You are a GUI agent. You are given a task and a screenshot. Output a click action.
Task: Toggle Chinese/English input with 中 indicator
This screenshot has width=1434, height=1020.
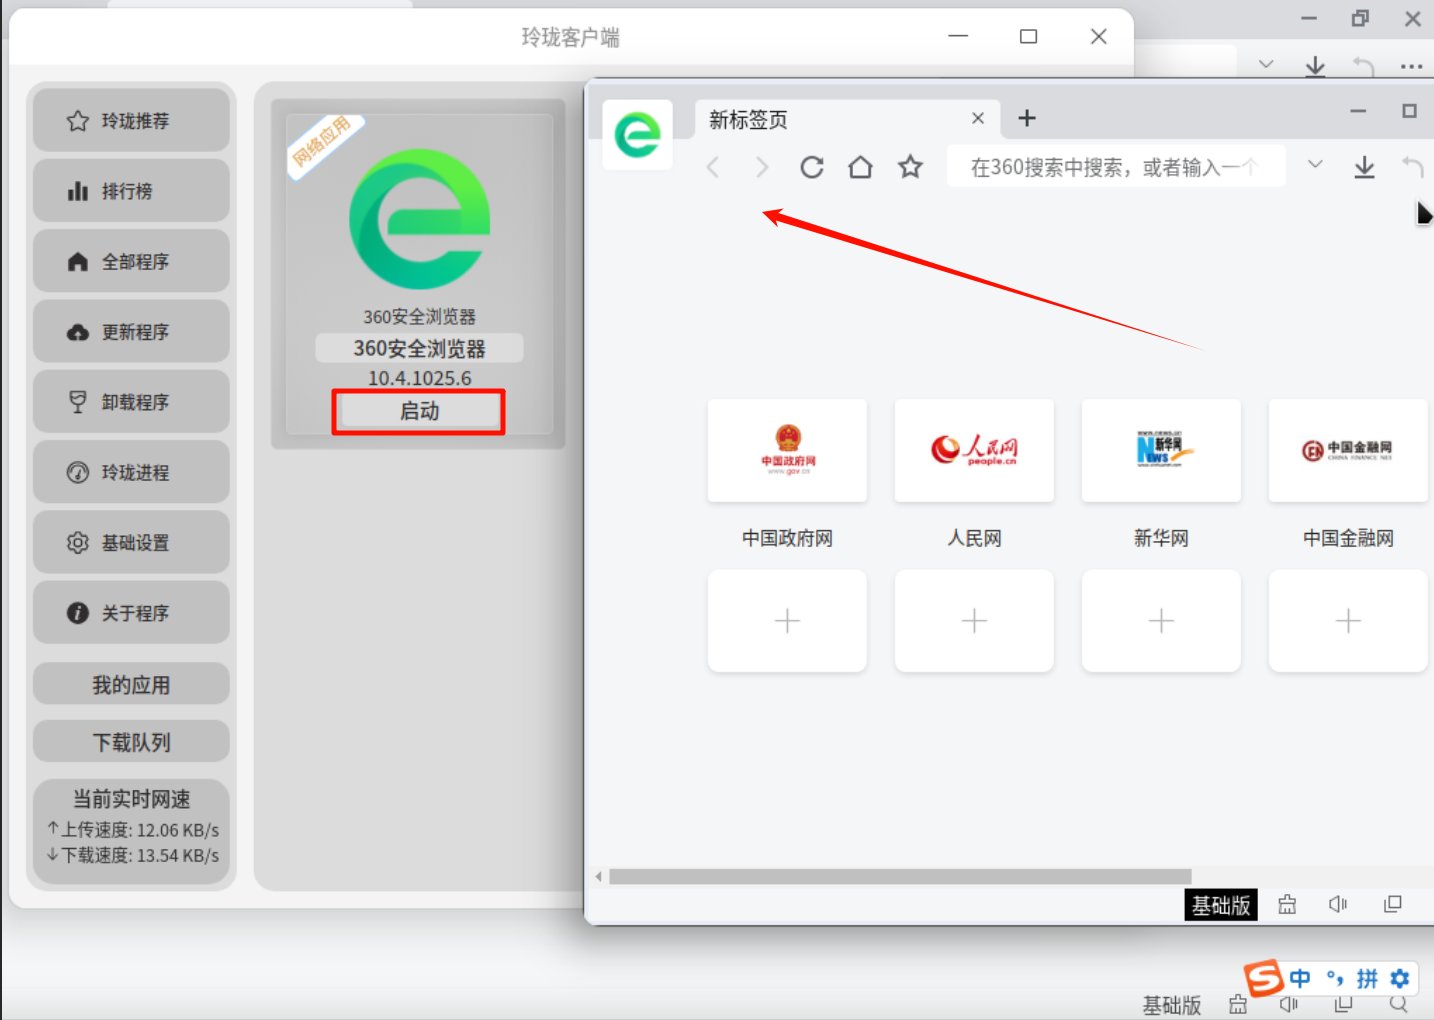[1299, 979]
